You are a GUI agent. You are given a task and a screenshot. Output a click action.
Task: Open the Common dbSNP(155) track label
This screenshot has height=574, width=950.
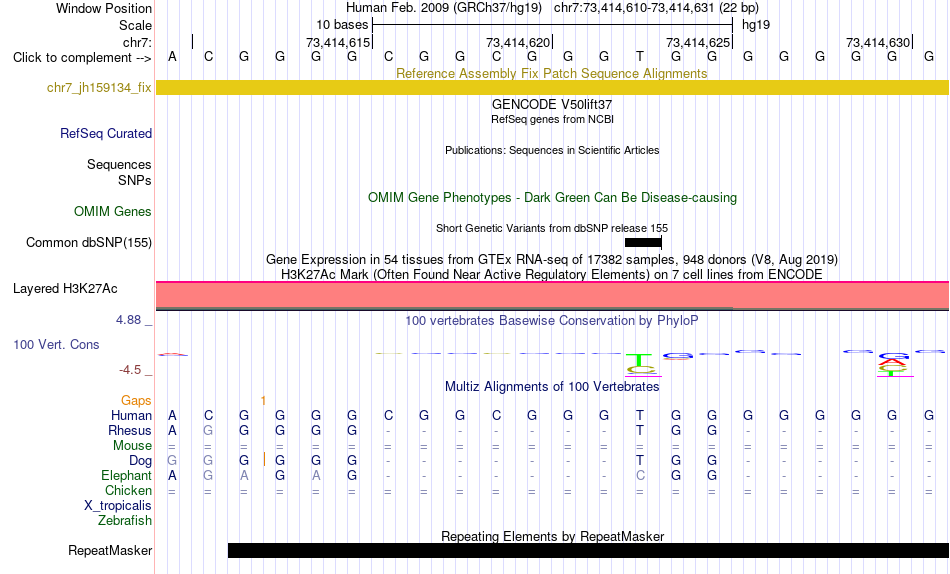[x=88, y=242]
